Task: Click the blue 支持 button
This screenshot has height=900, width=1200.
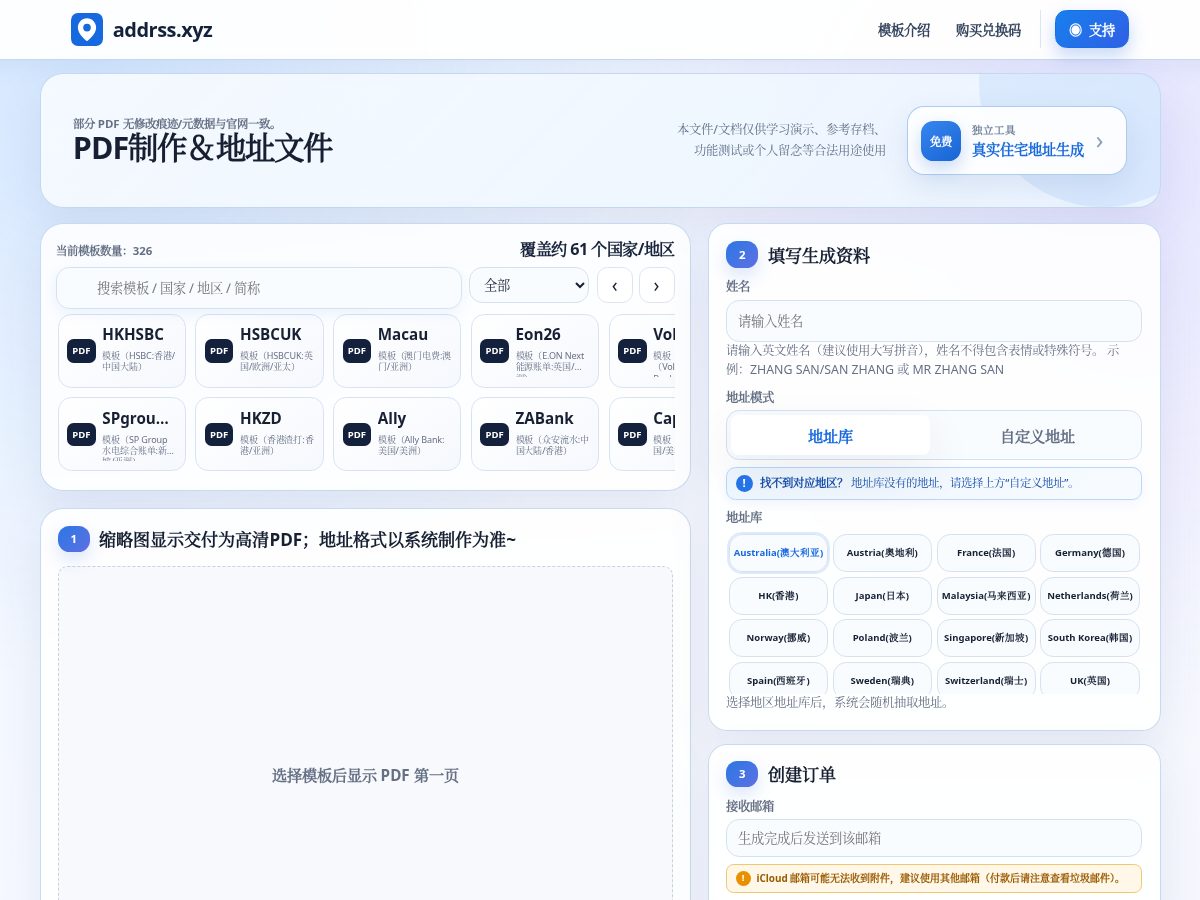Action: [x=1092, y=29]
